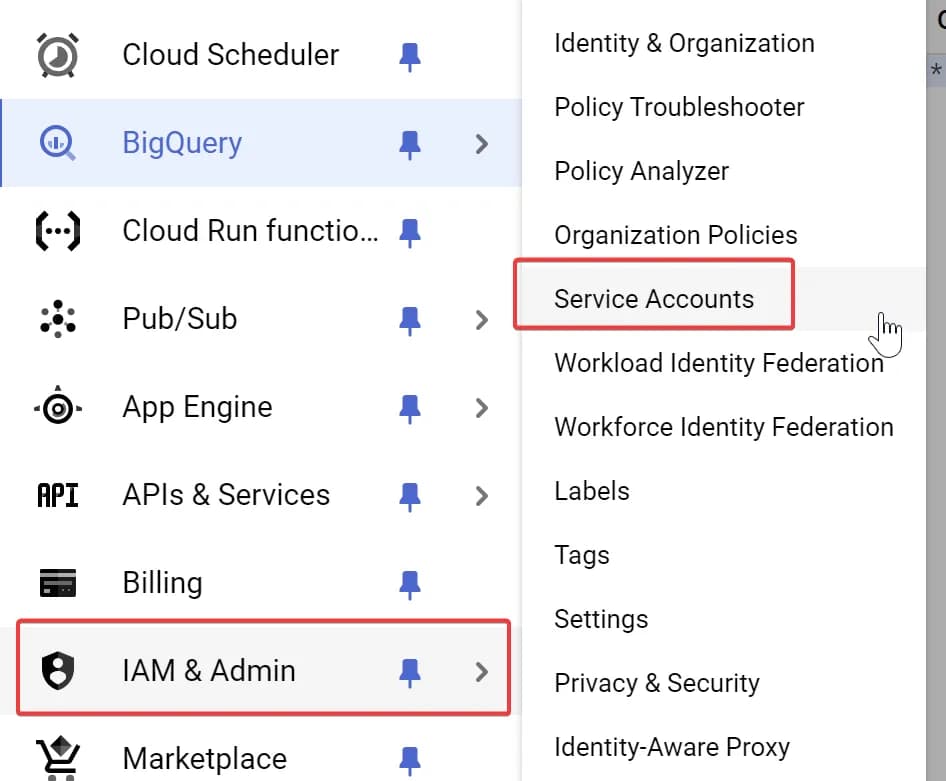Unpin IAM & Admin from the menu

pyautogui.click(x=410, y=672)
